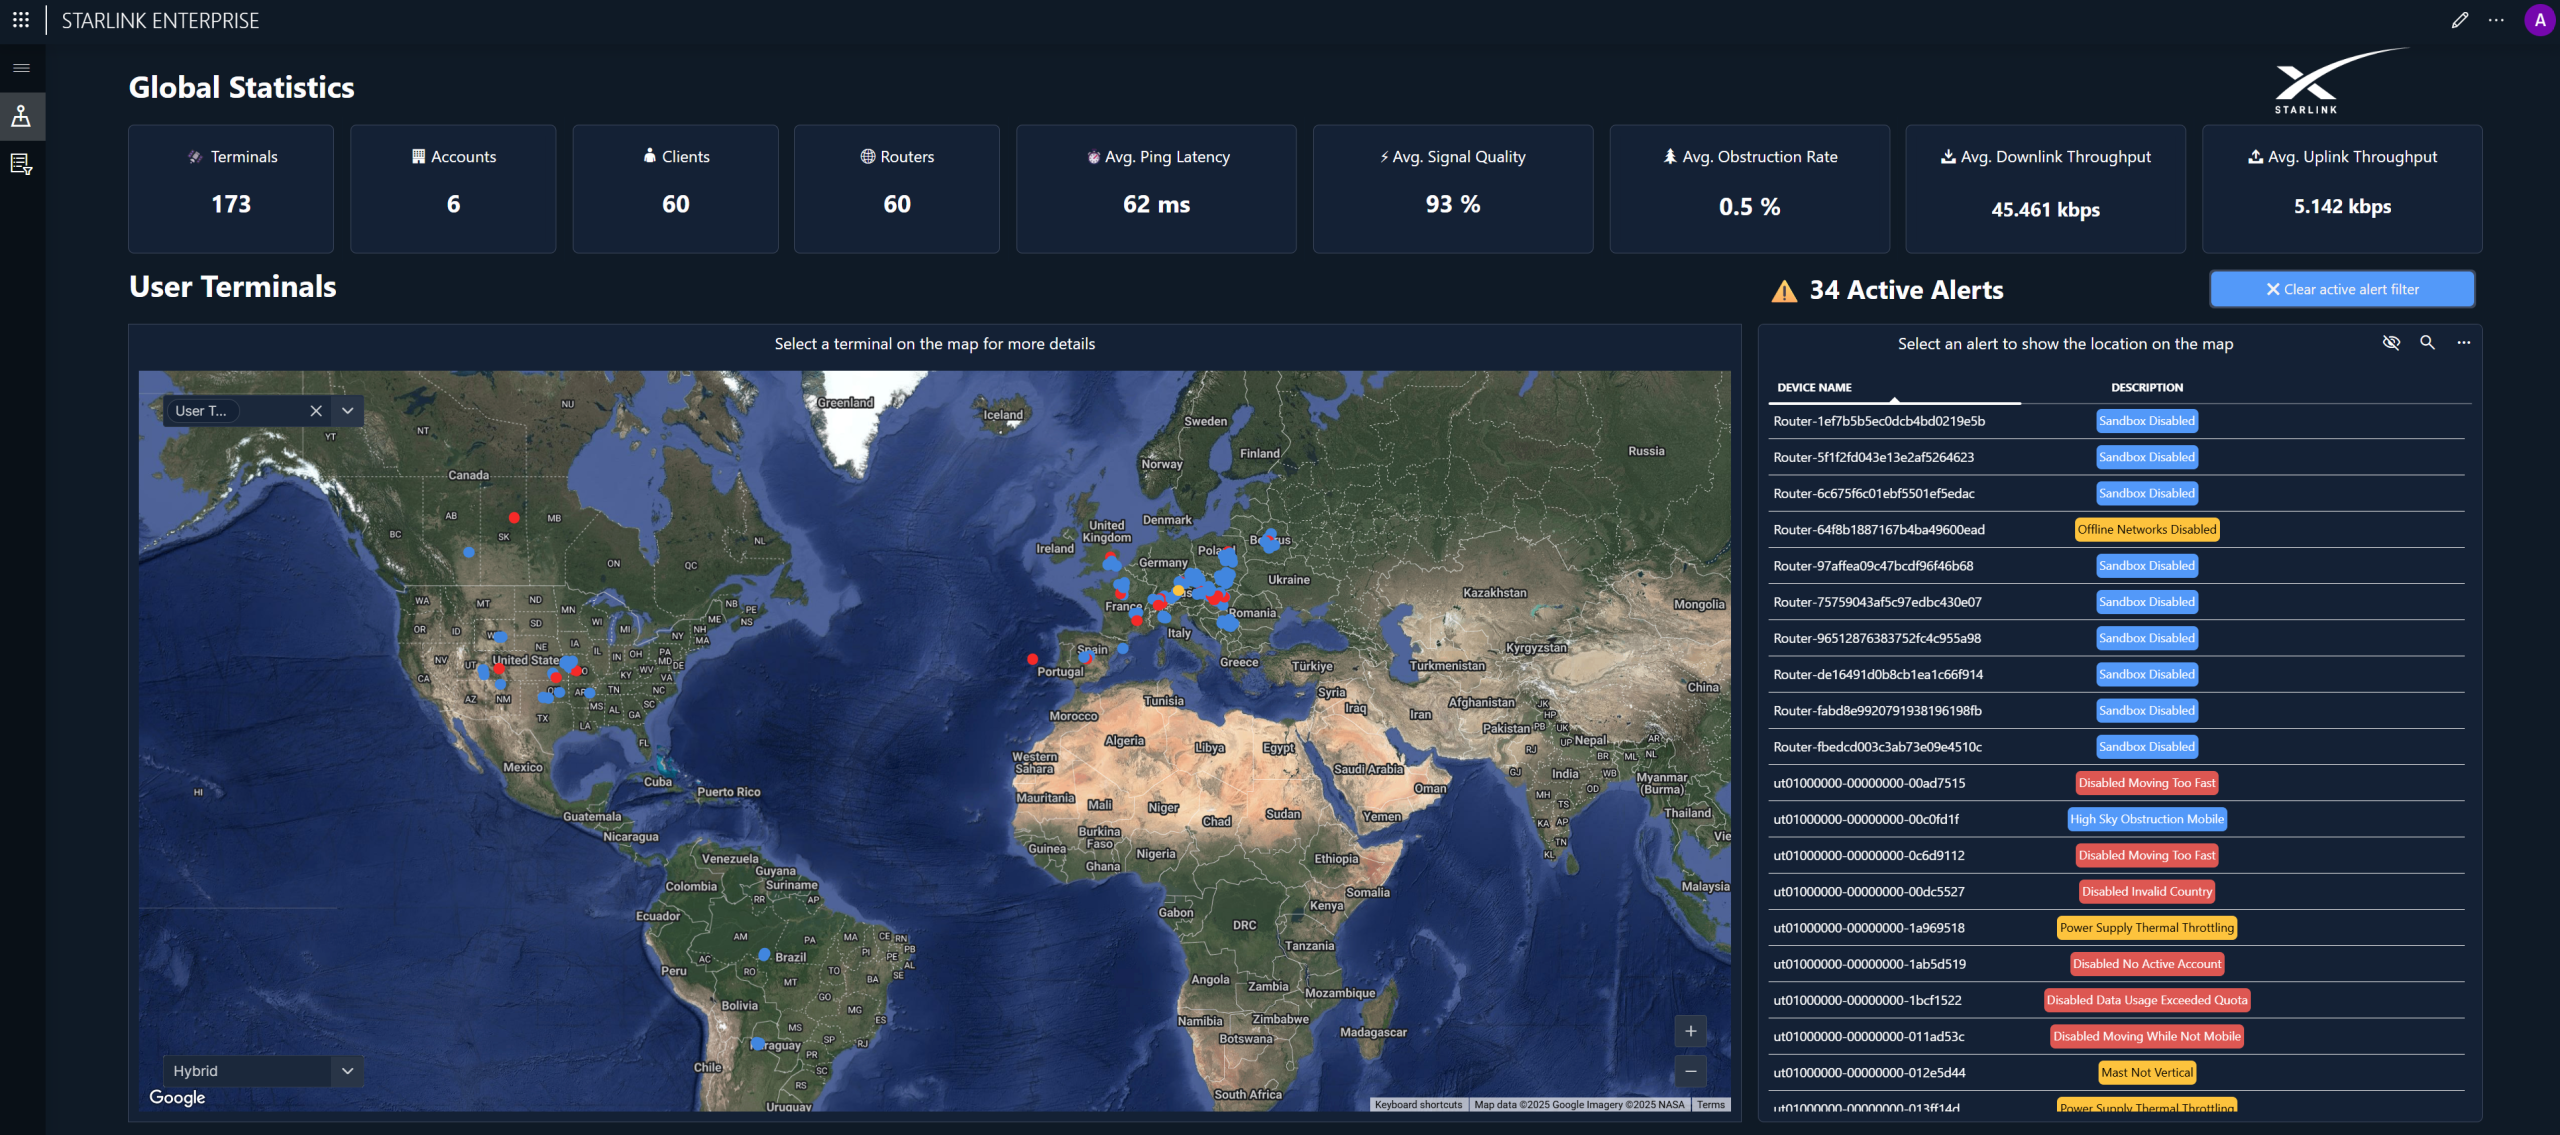Image resolution: width=2560 pixels, height=1135 pixels.
Task: Select alert row Router-97affea09c47bcdf96f46b68
Action: coord(2118,566)
